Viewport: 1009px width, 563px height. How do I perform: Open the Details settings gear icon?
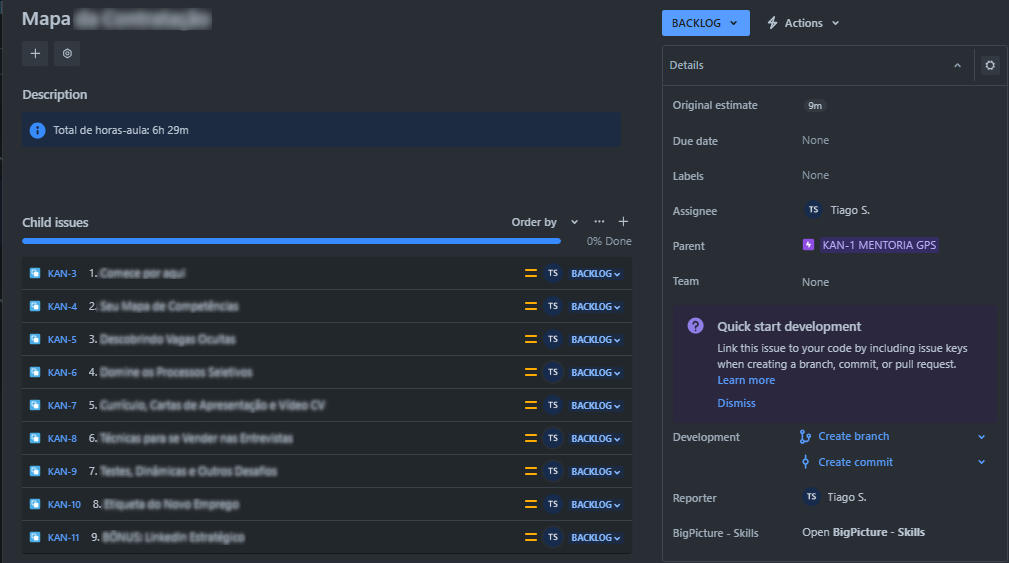point(990,65)
